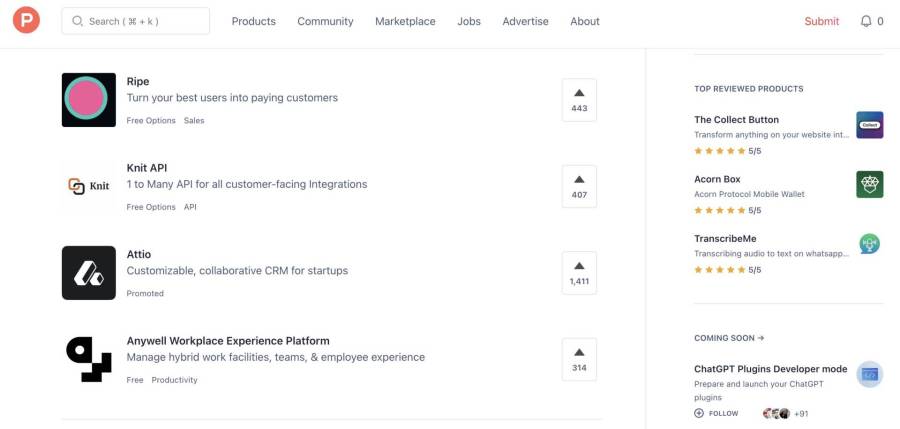Follow the ChatGPT Plugins Developer mode
The image size is (900, 429).
717,413
